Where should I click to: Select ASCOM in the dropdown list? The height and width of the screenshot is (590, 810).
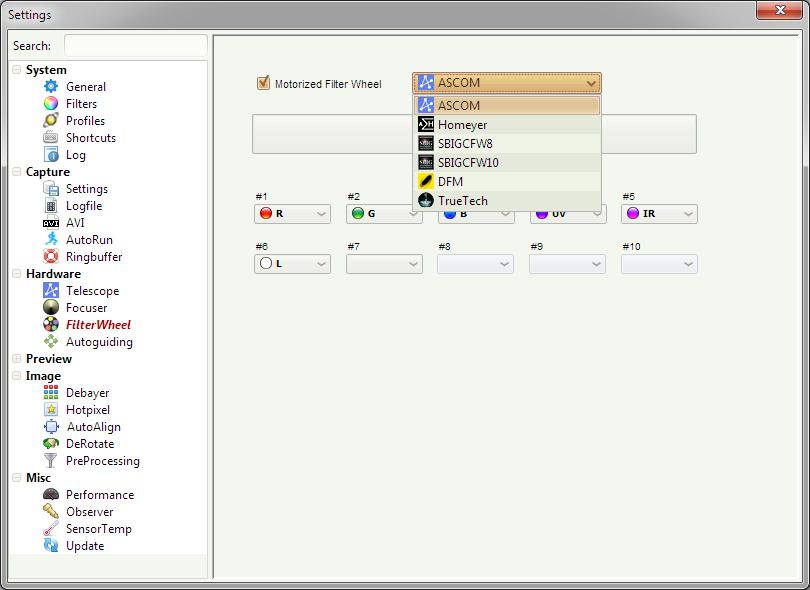[507, 105]
